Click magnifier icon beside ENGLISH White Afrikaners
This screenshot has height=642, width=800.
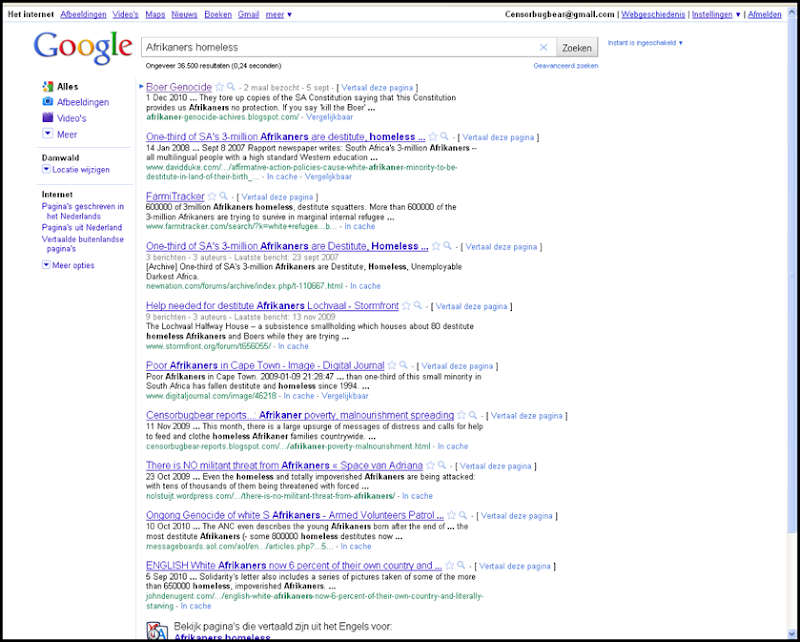click(x=461, y=565)
